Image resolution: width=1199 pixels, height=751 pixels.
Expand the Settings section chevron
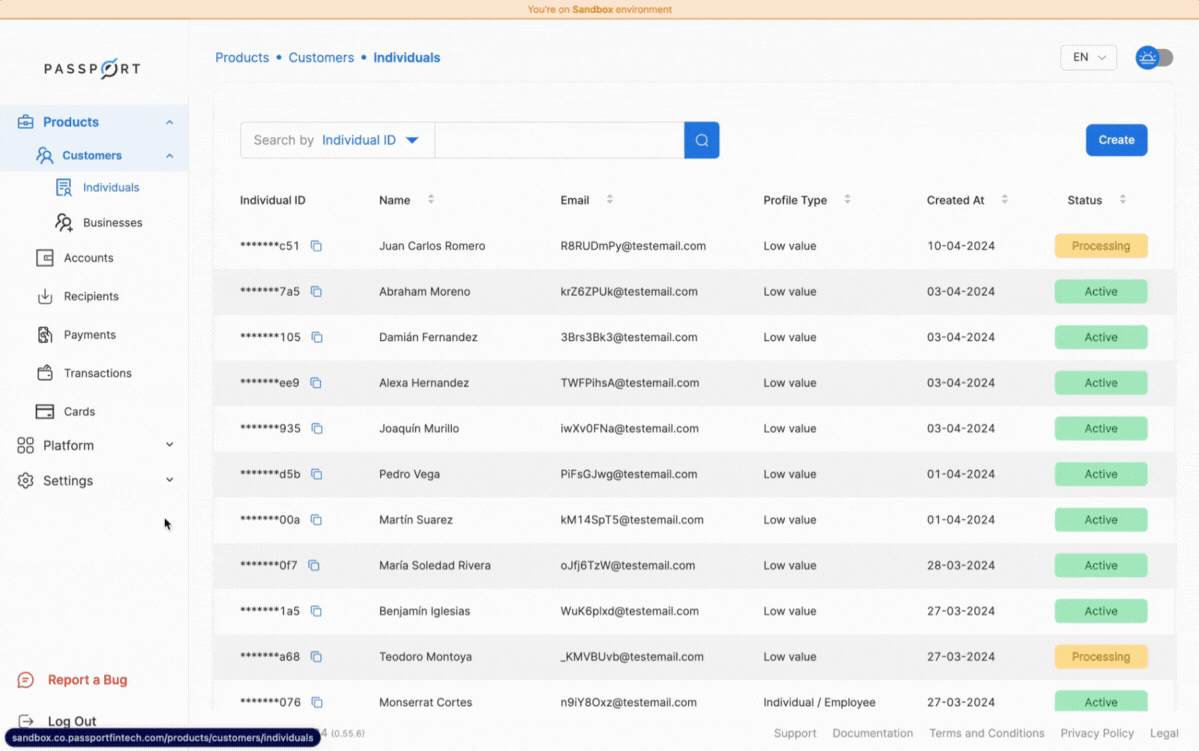point(169,480)
